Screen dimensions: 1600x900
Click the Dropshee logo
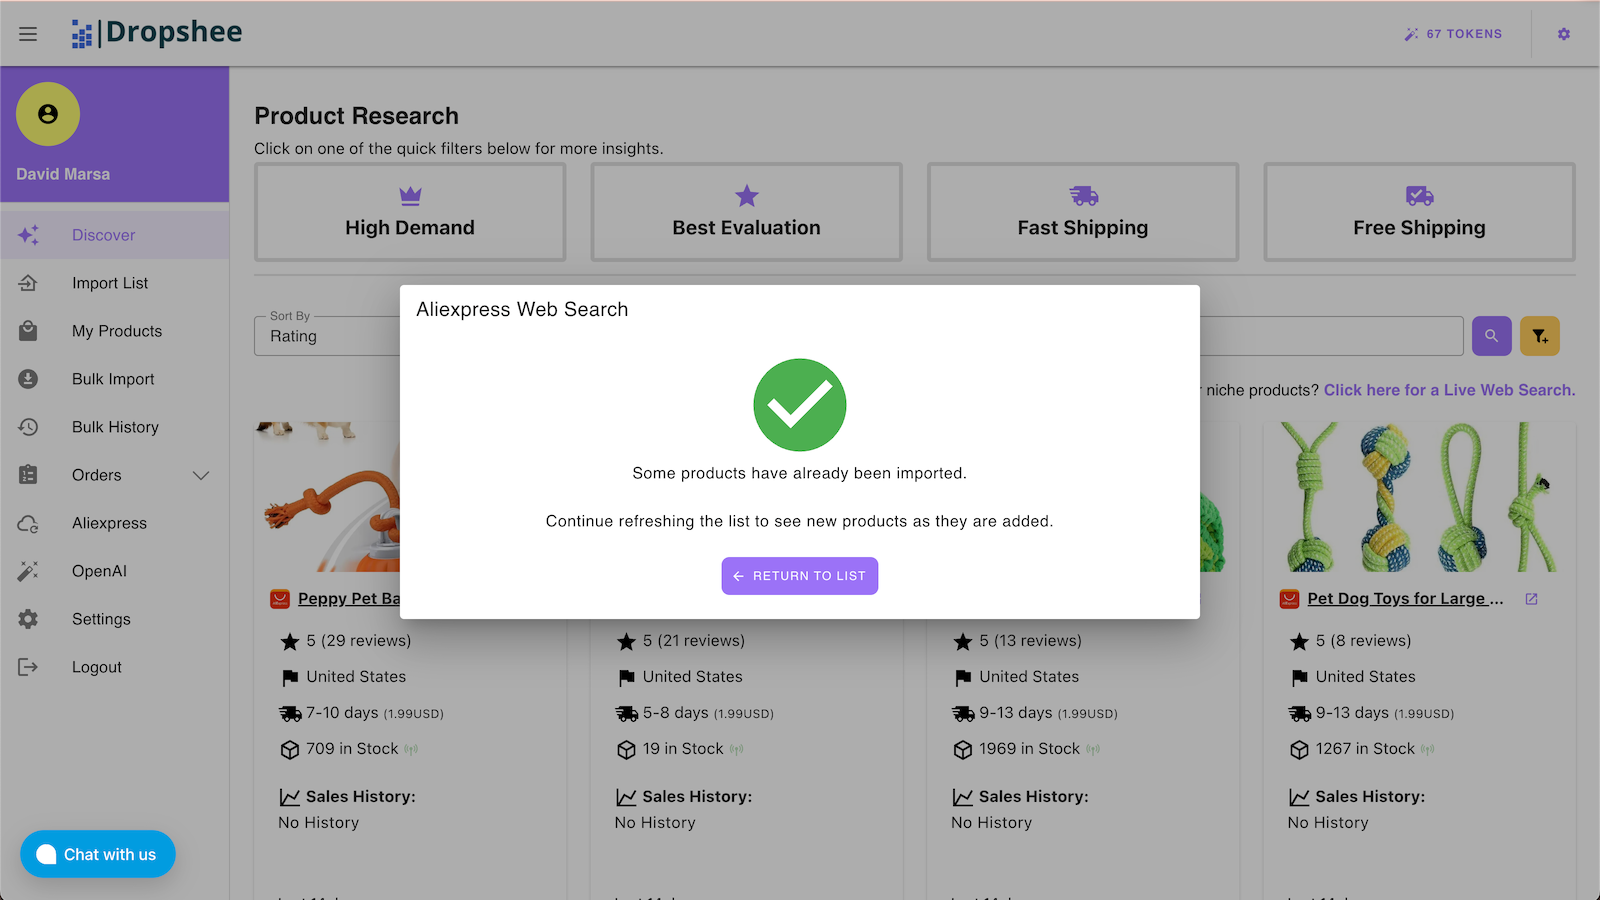[x=157, y=33]
